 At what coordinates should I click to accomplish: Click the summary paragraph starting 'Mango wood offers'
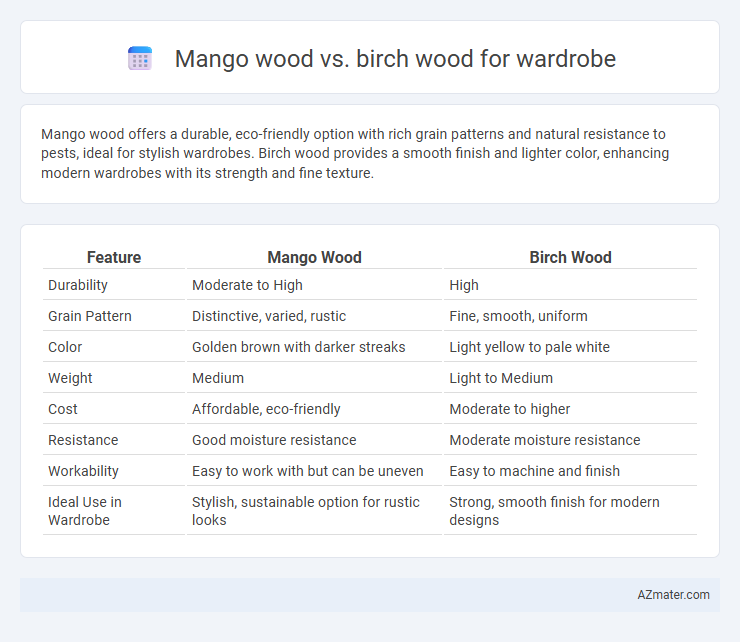[x=355, y=153]
